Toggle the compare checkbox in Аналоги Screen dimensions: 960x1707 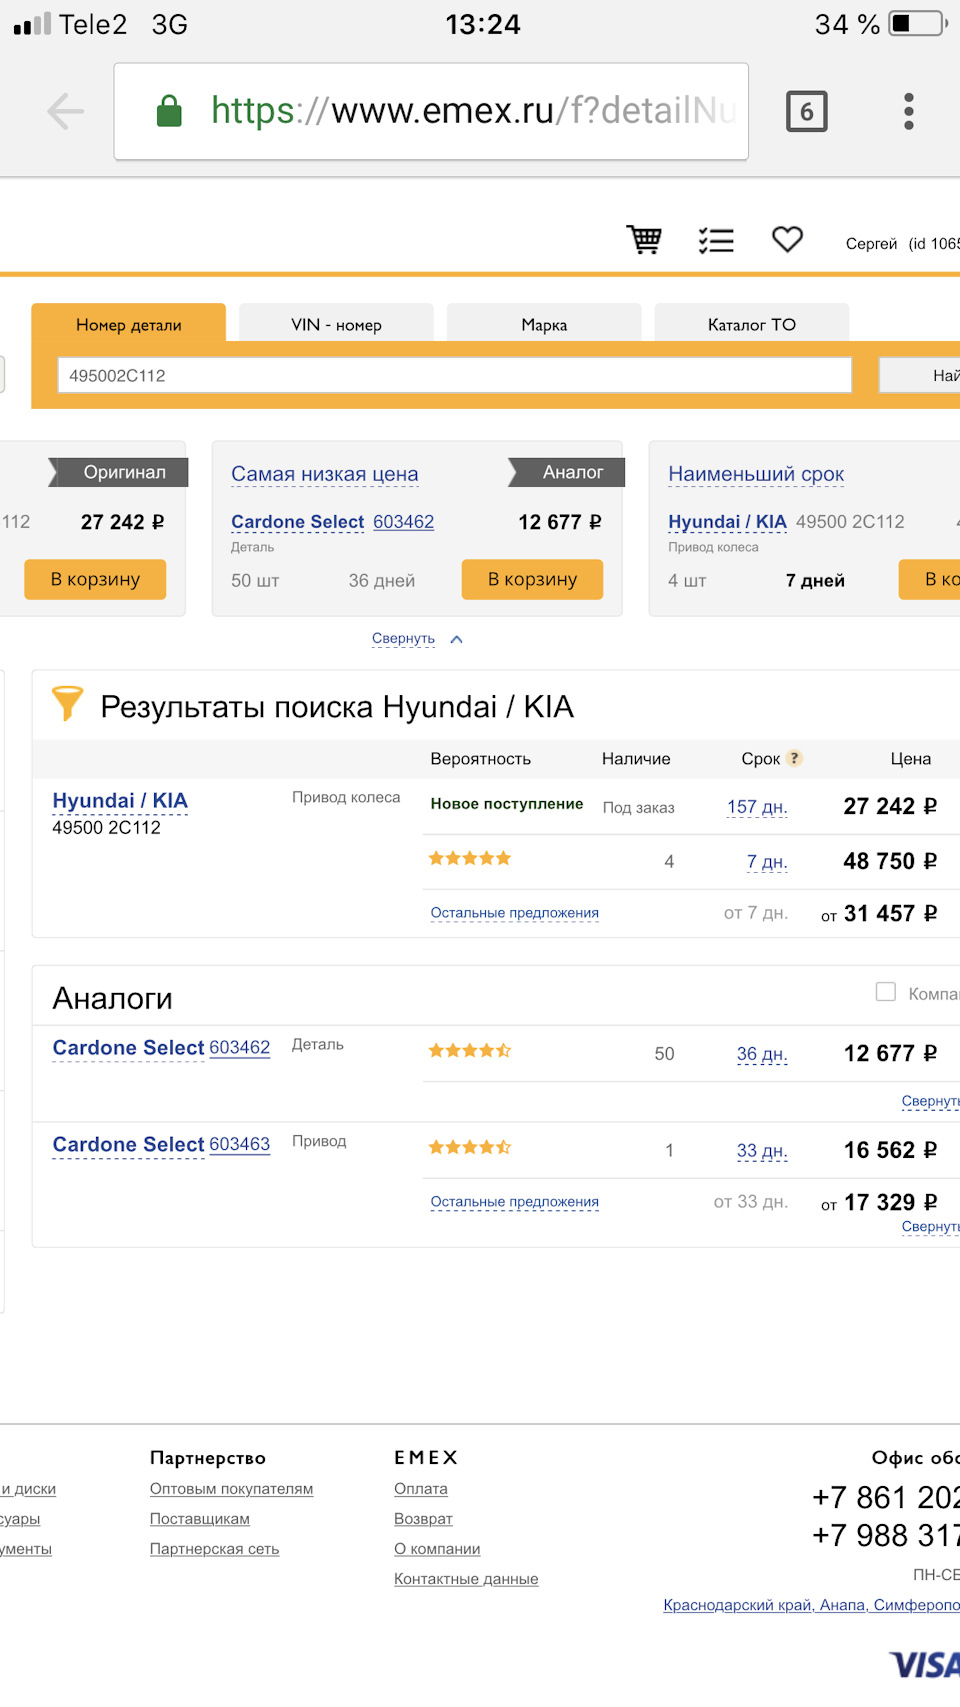pyautogui.click(x=886, y=992)
